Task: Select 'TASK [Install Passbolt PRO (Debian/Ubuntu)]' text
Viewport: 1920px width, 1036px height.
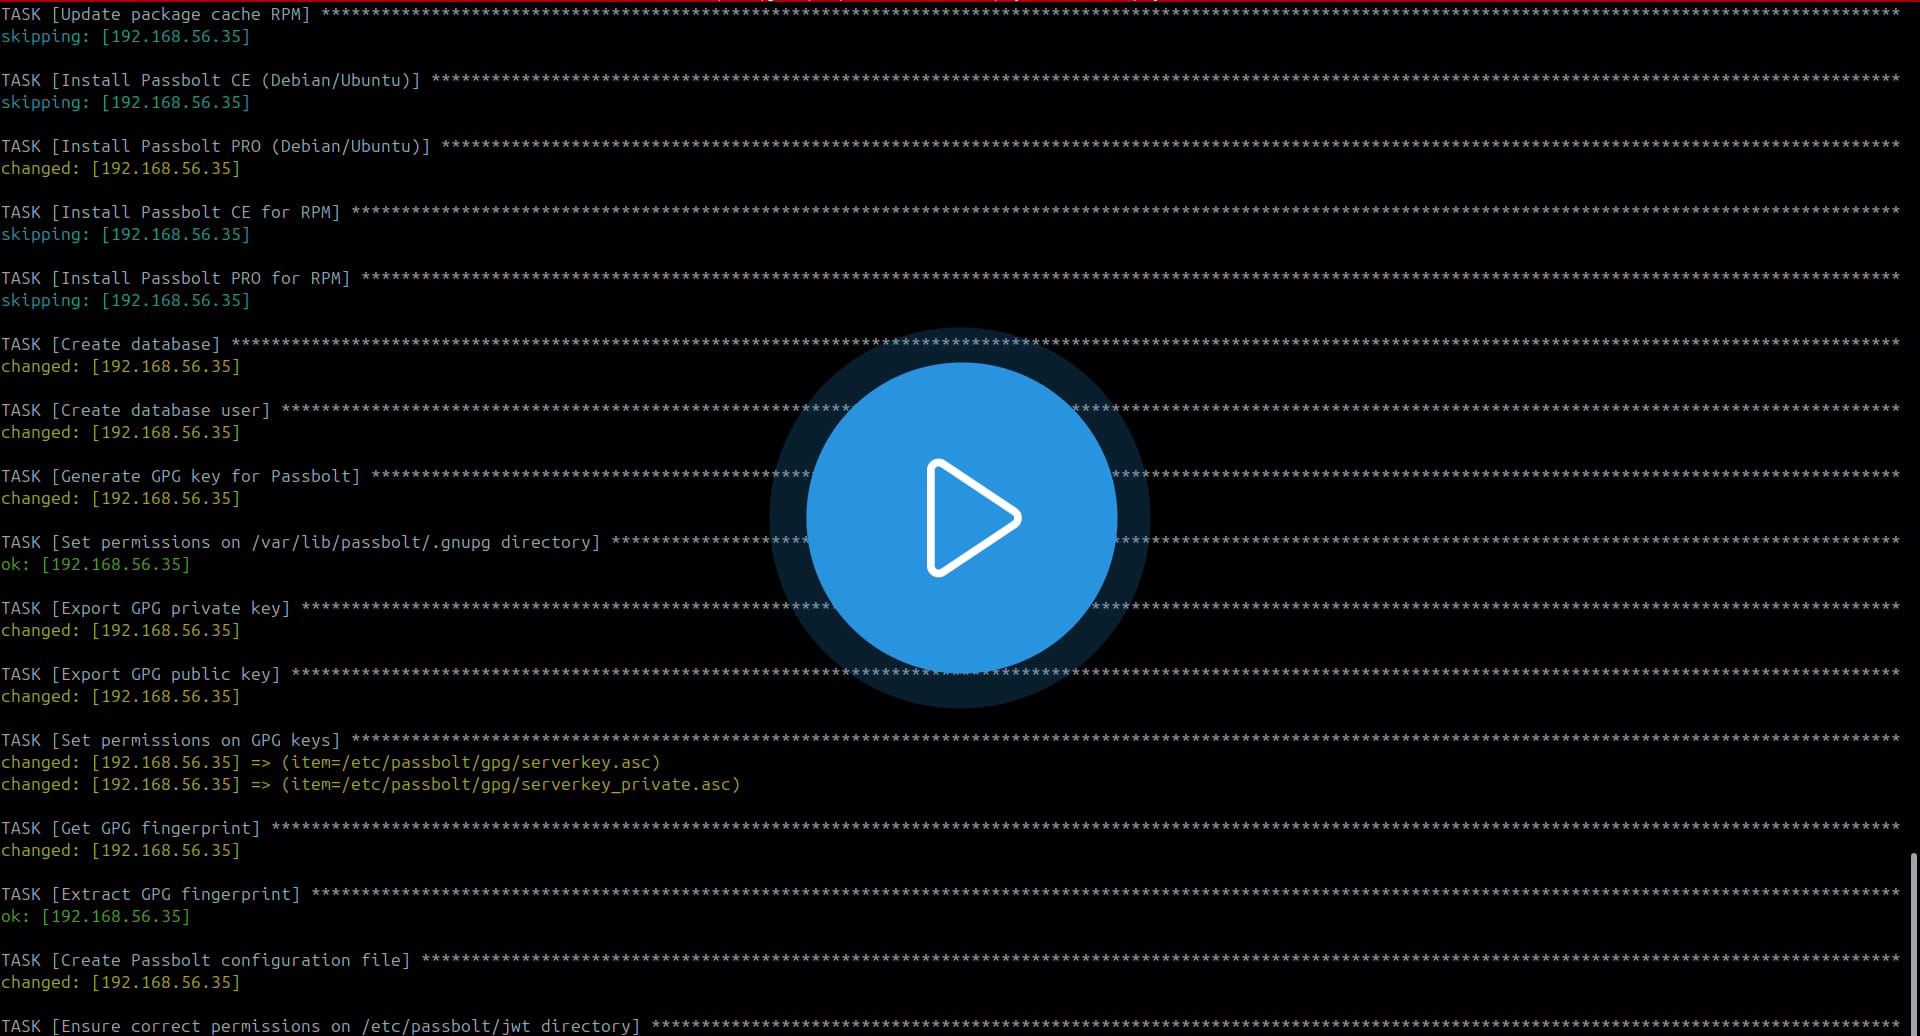Action: [x=216, y=146]
